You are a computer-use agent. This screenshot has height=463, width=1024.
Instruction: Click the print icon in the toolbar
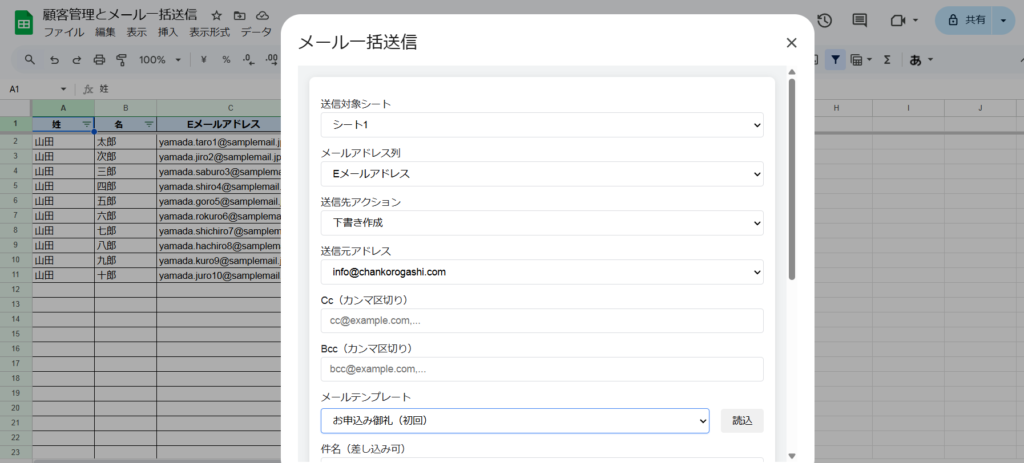point(100,60)
